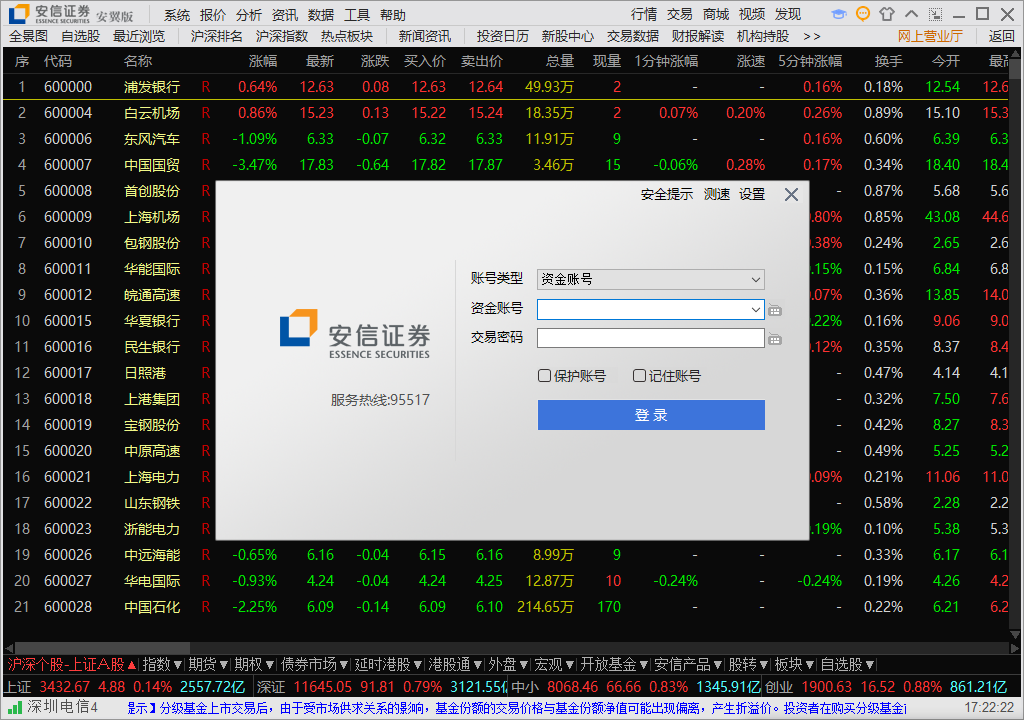Click the 交易密码 input field
The width and height of the screenshot is (1024, 720).
650,338
